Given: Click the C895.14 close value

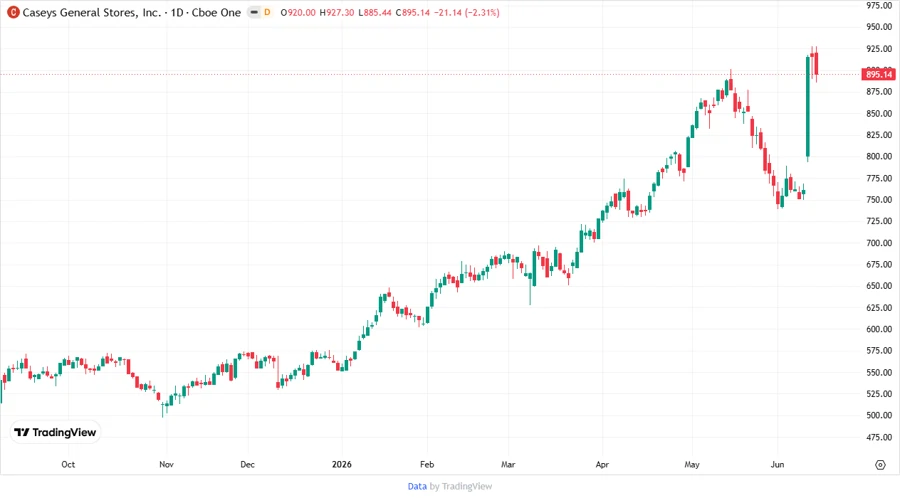Looking at the screenshot, I should 413,13.
